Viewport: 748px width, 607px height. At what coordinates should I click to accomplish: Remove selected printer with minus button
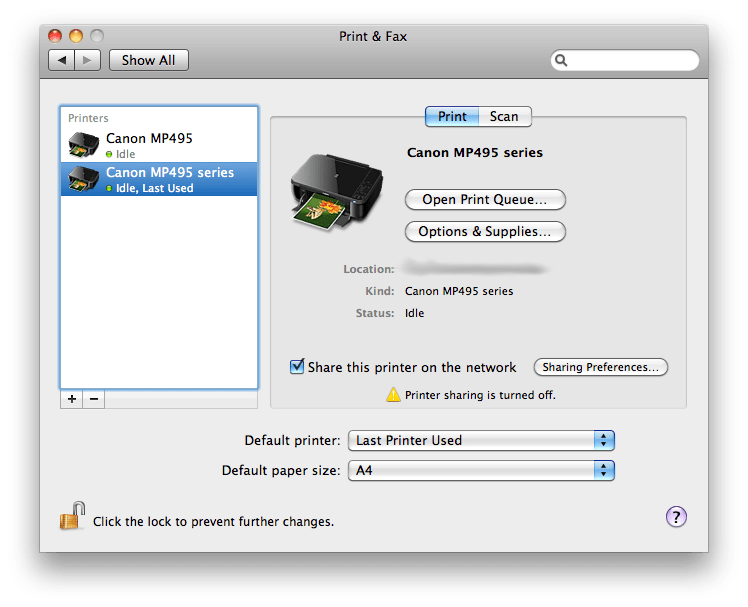click(x=94, y=399)
